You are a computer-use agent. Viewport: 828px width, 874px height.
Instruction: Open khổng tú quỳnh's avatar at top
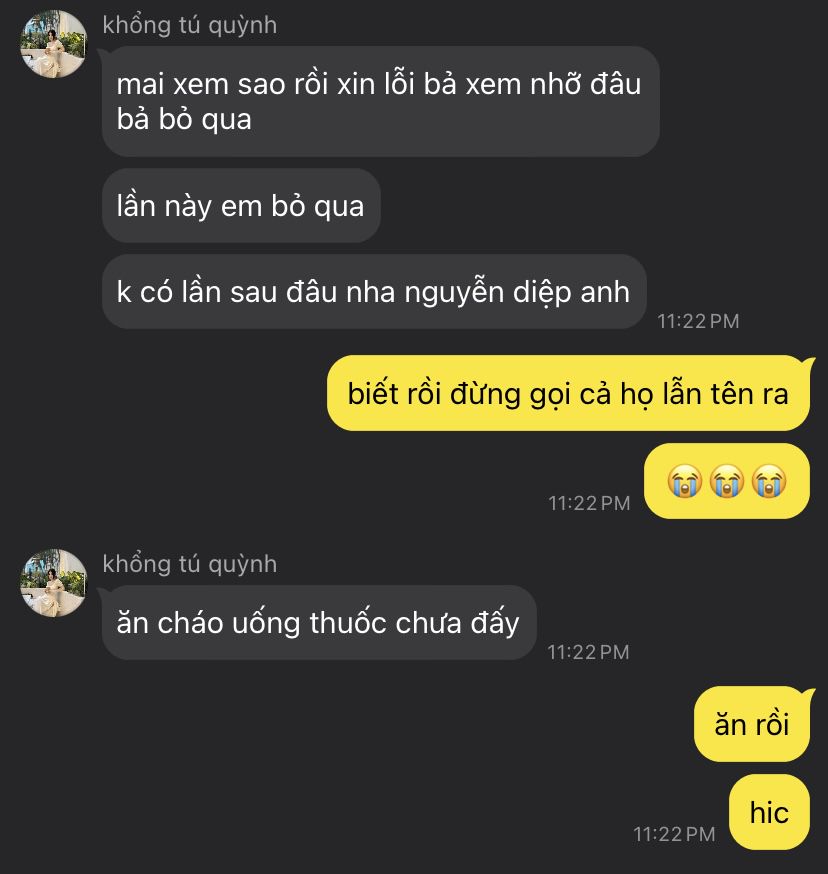point(54,44)
